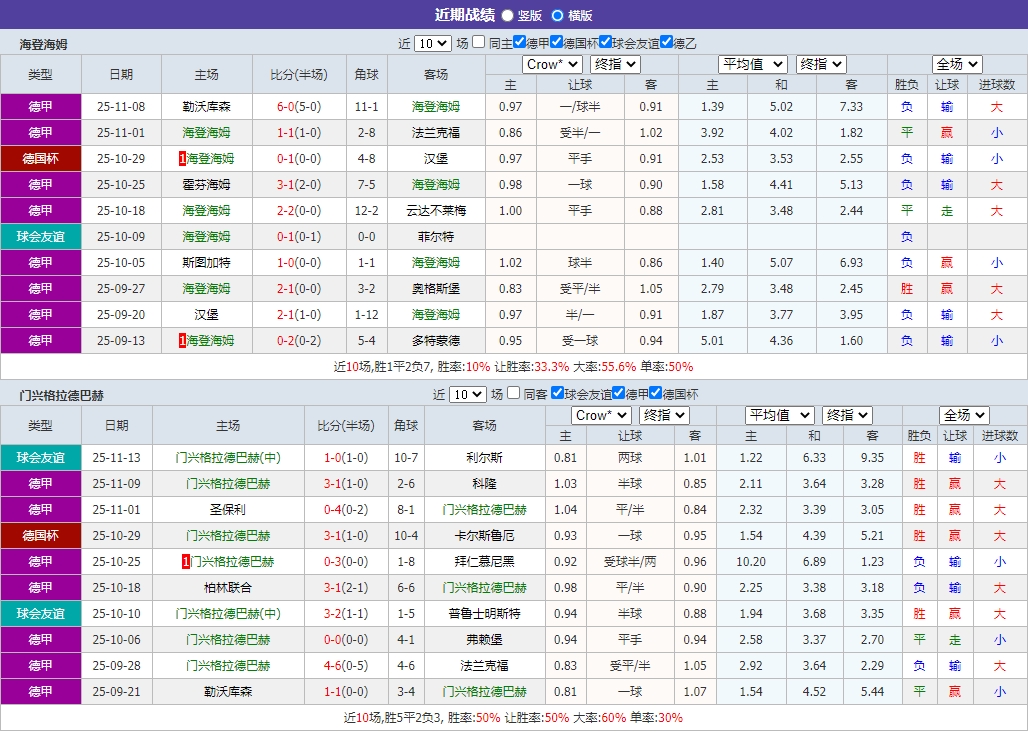
Task: Uncheck 德国杯 in the top filter row
Action: click(x=555, y=43)
